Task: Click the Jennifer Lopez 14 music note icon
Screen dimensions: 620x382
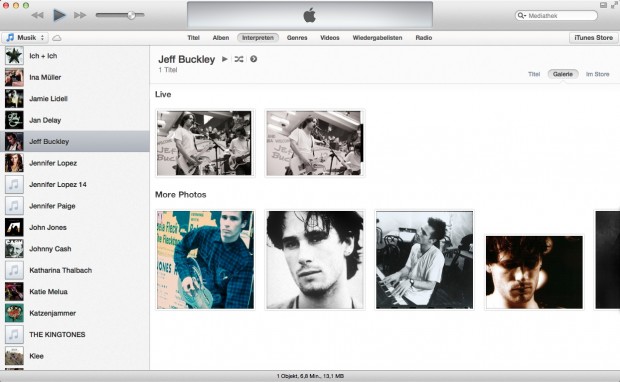Action: pos(14,184)
